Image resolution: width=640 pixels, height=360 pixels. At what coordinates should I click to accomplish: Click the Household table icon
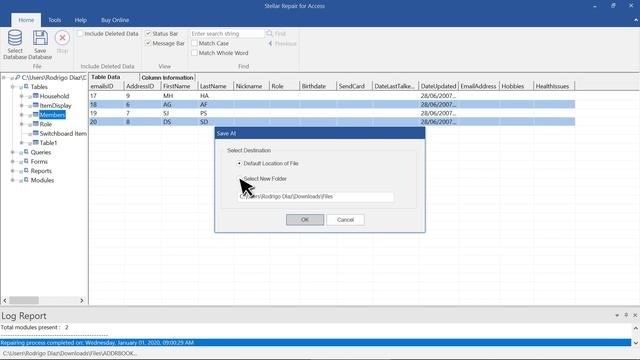pyautogui.click(x=36, y=96)
